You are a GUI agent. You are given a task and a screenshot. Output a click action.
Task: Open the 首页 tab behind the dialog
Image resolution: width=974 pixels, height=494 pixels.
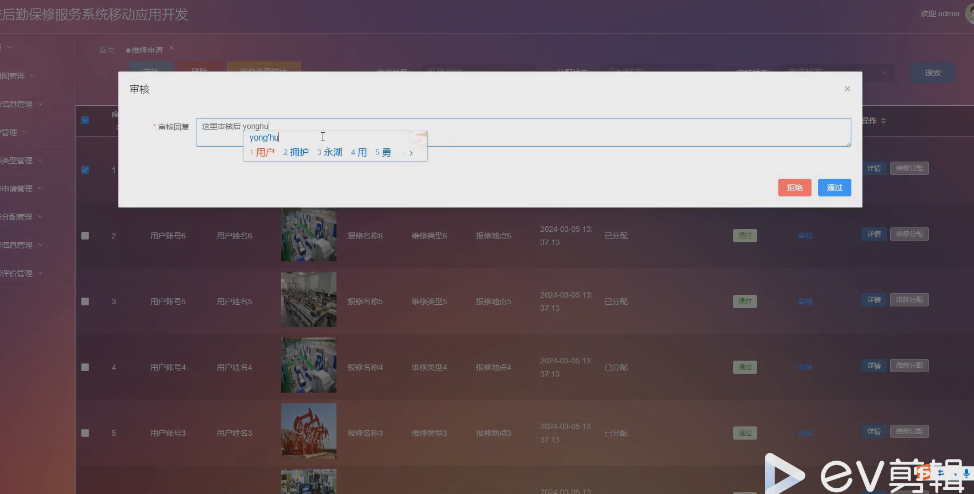[107, 50]
